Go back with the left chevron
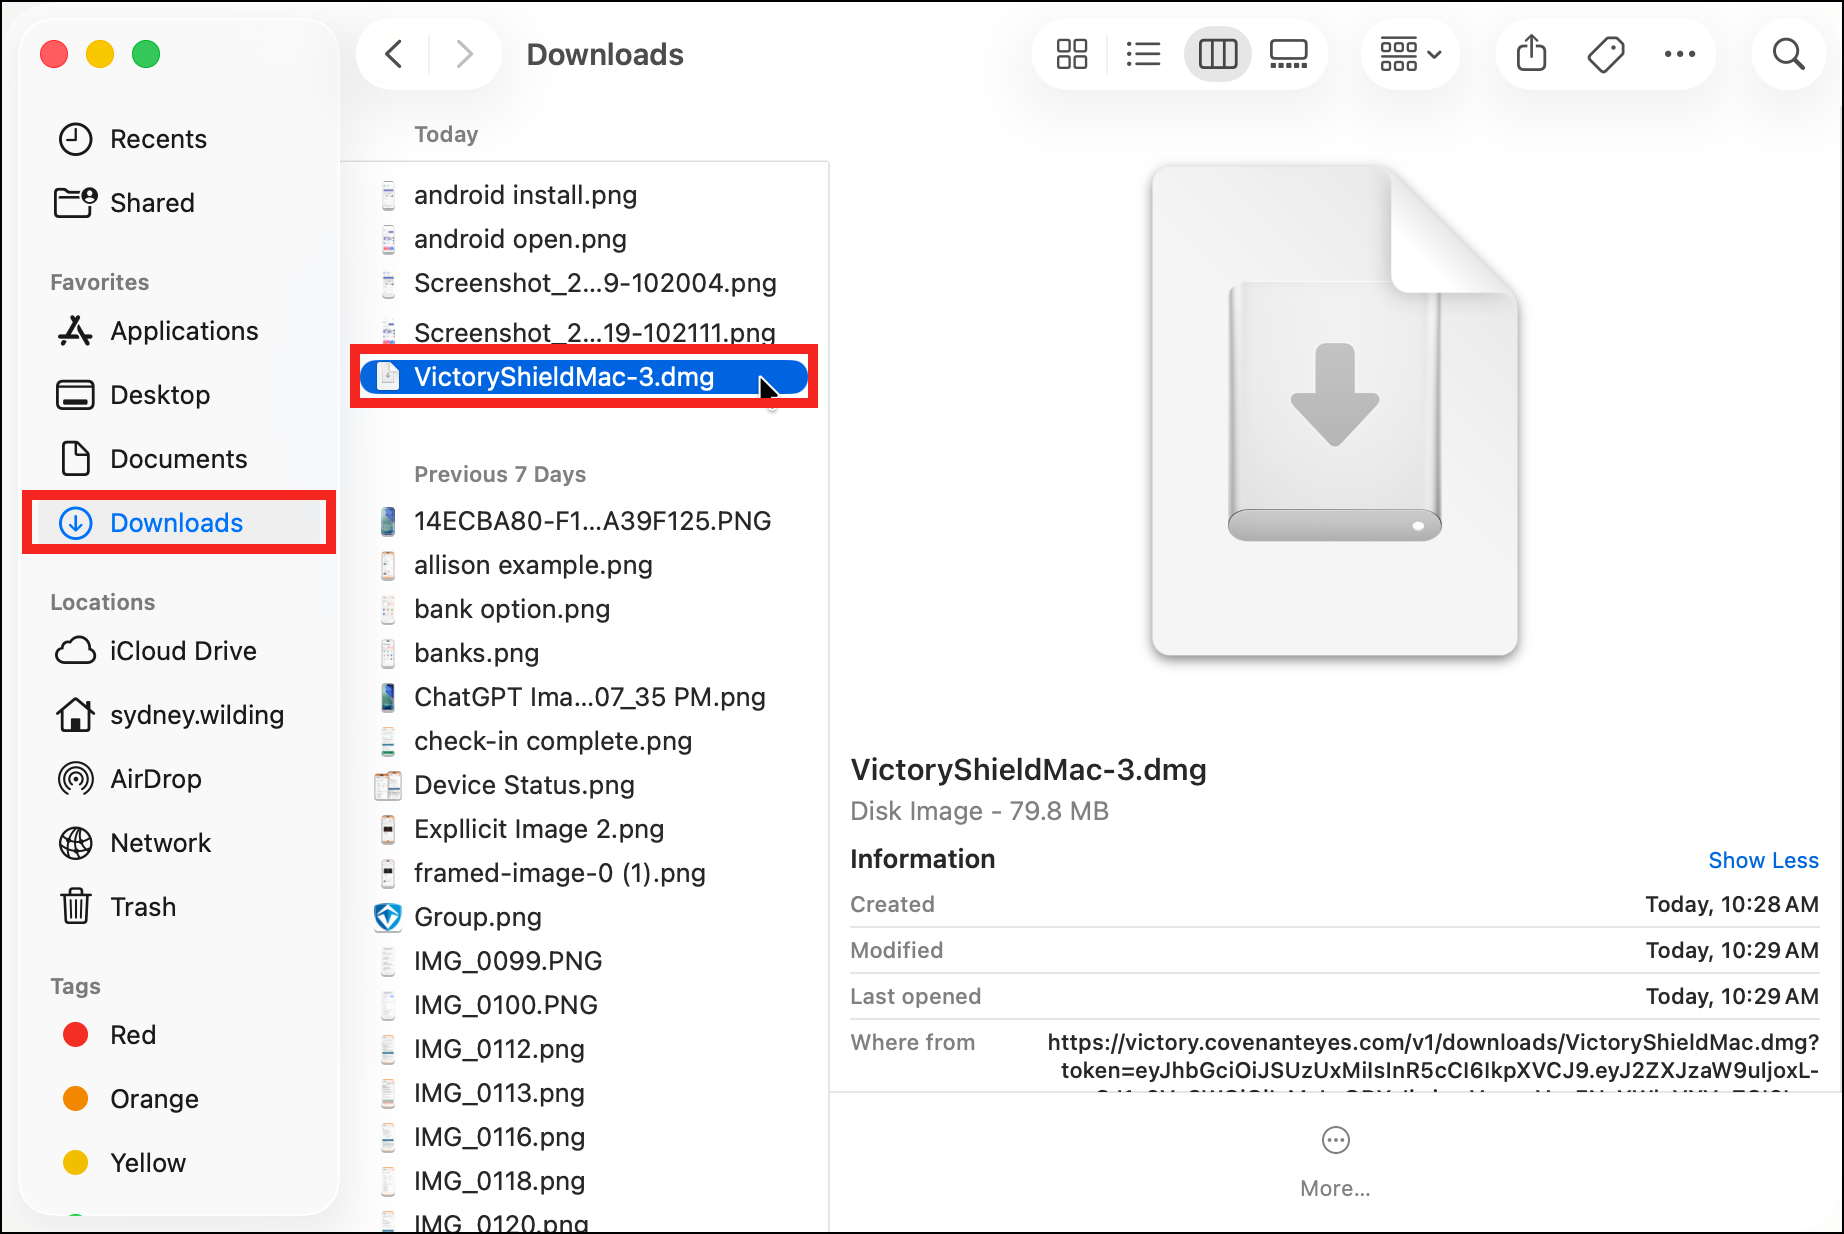The image size is (1844, 1234). pyautogui.click(x=394, y=54)
